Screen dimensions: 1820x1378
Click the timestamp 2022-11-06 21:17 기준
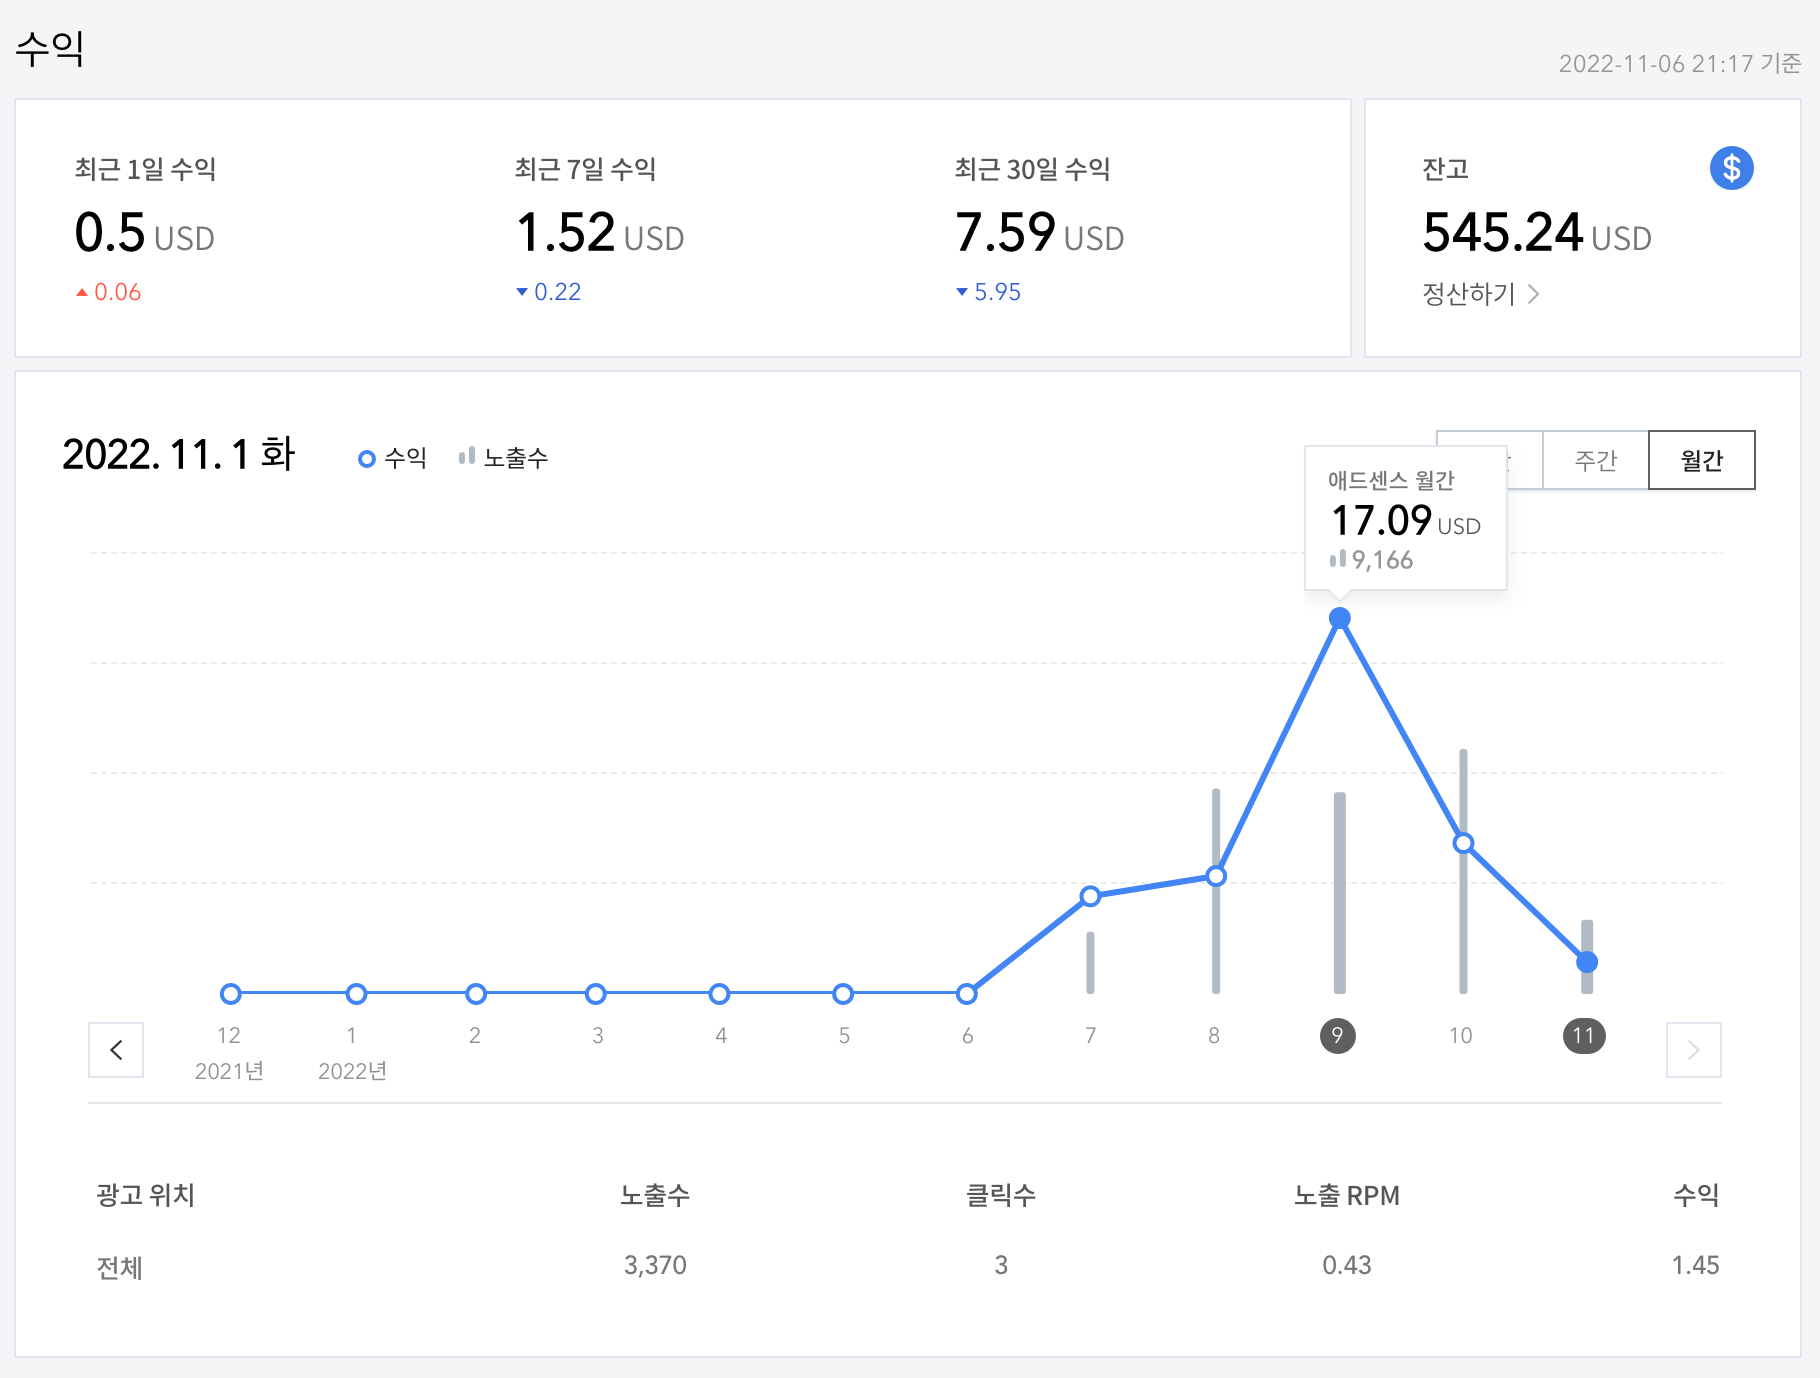point(1680,64)
